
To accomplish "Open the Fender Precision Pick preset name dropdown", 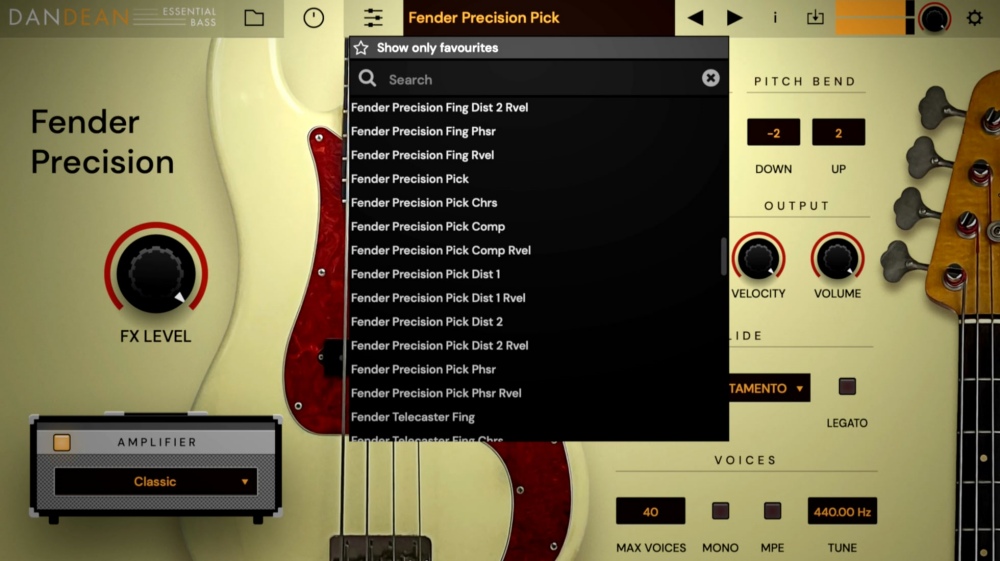I will 538,18.
